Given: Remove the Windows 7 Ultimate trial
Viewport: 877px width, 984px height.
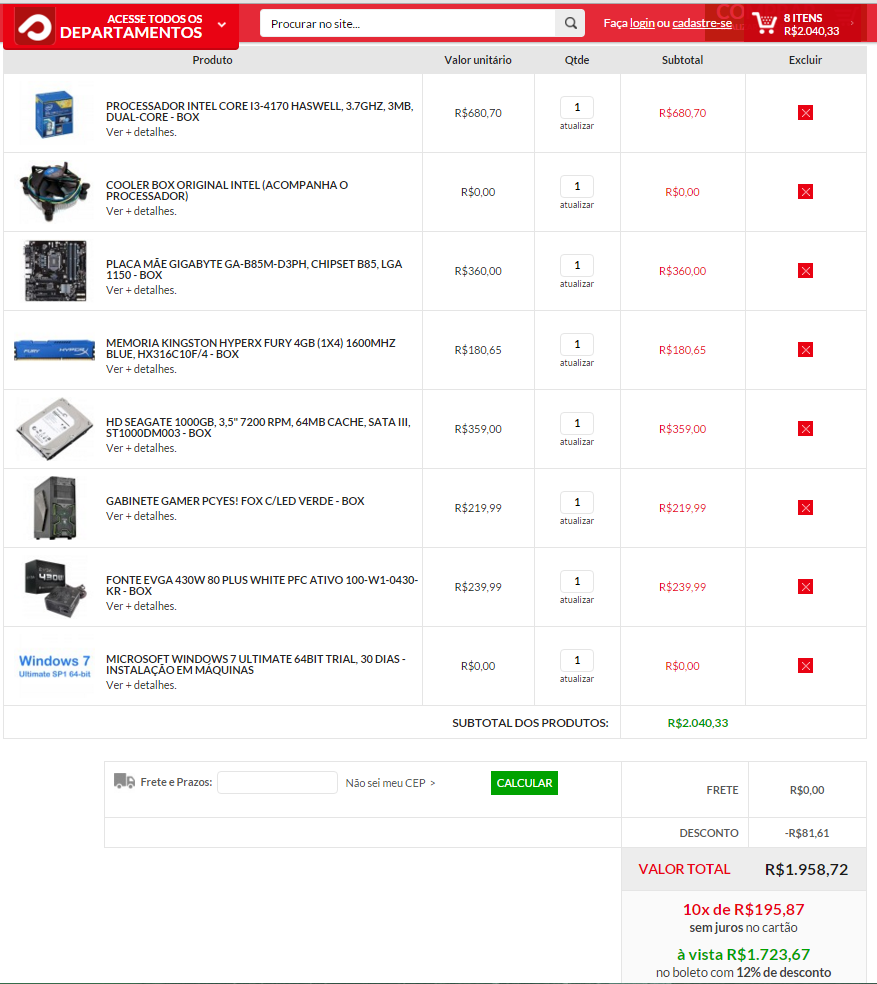Looking at the screenshot, I should tap(805, 666).
